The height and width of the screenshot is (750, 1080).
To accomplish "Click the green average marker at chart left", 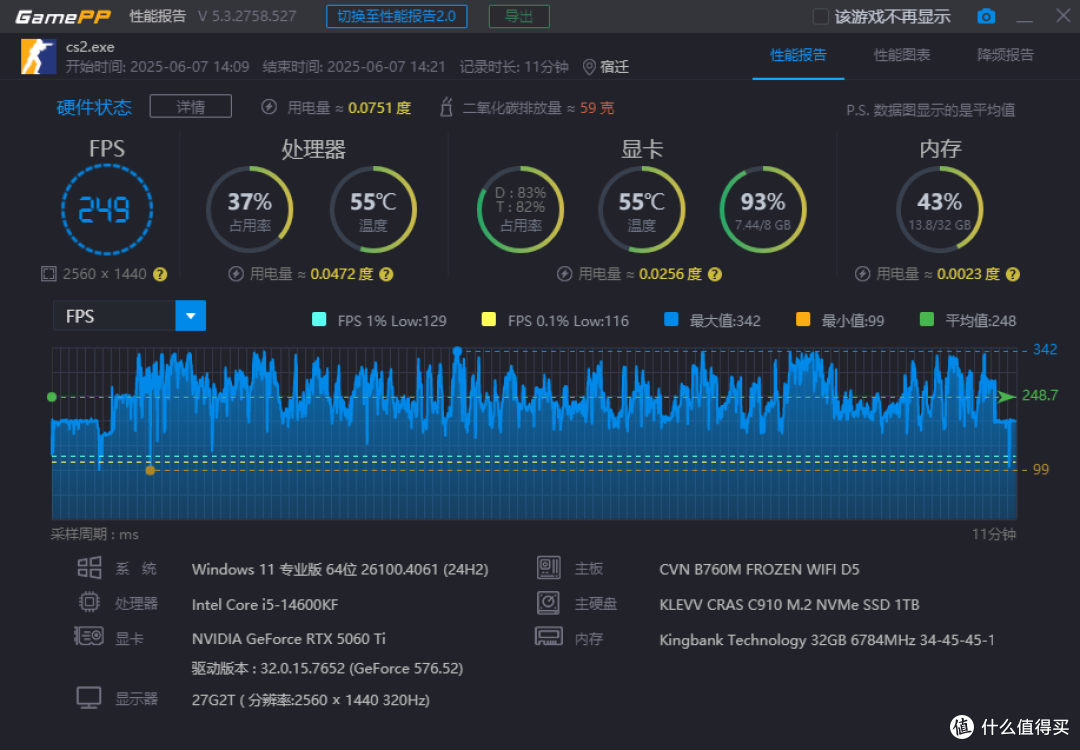I will [52, 397].
